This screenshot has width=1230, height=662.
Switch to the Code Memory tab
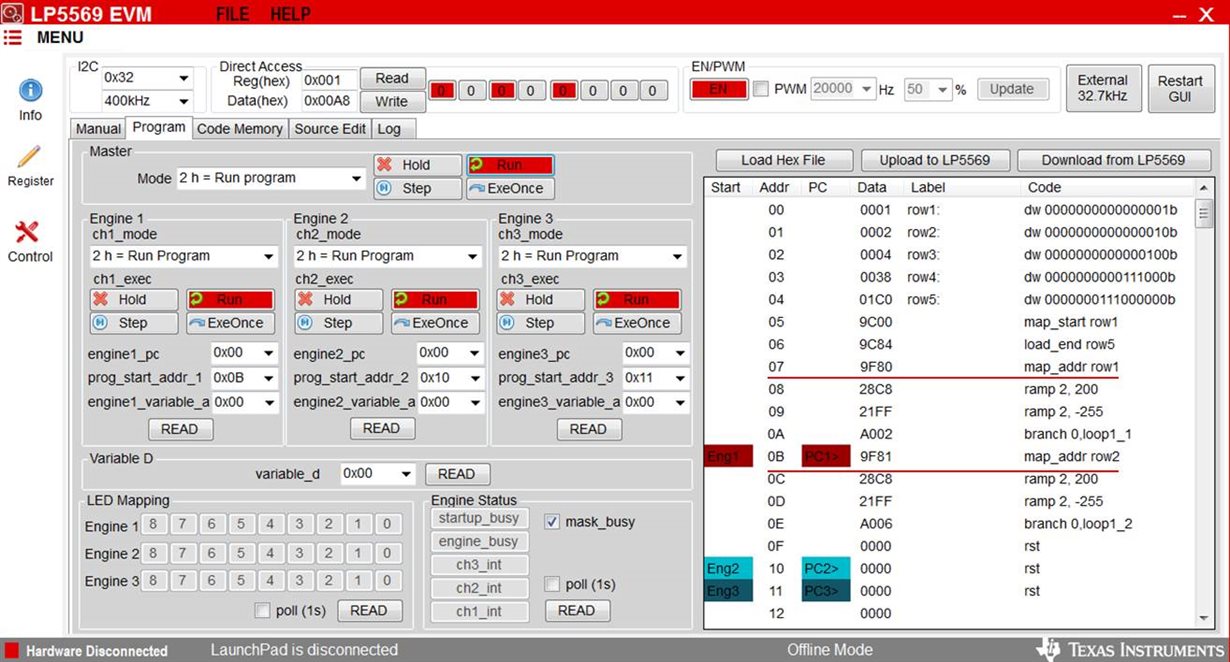click(239, 129)
